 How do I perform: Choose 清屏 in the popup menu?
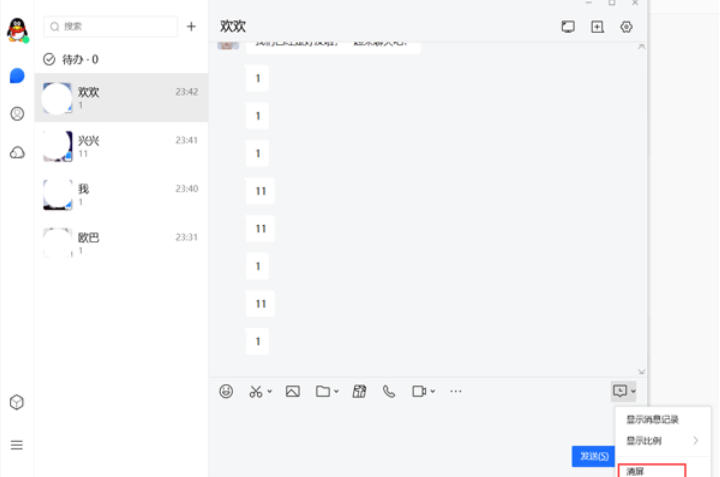(x=636, y=470)
